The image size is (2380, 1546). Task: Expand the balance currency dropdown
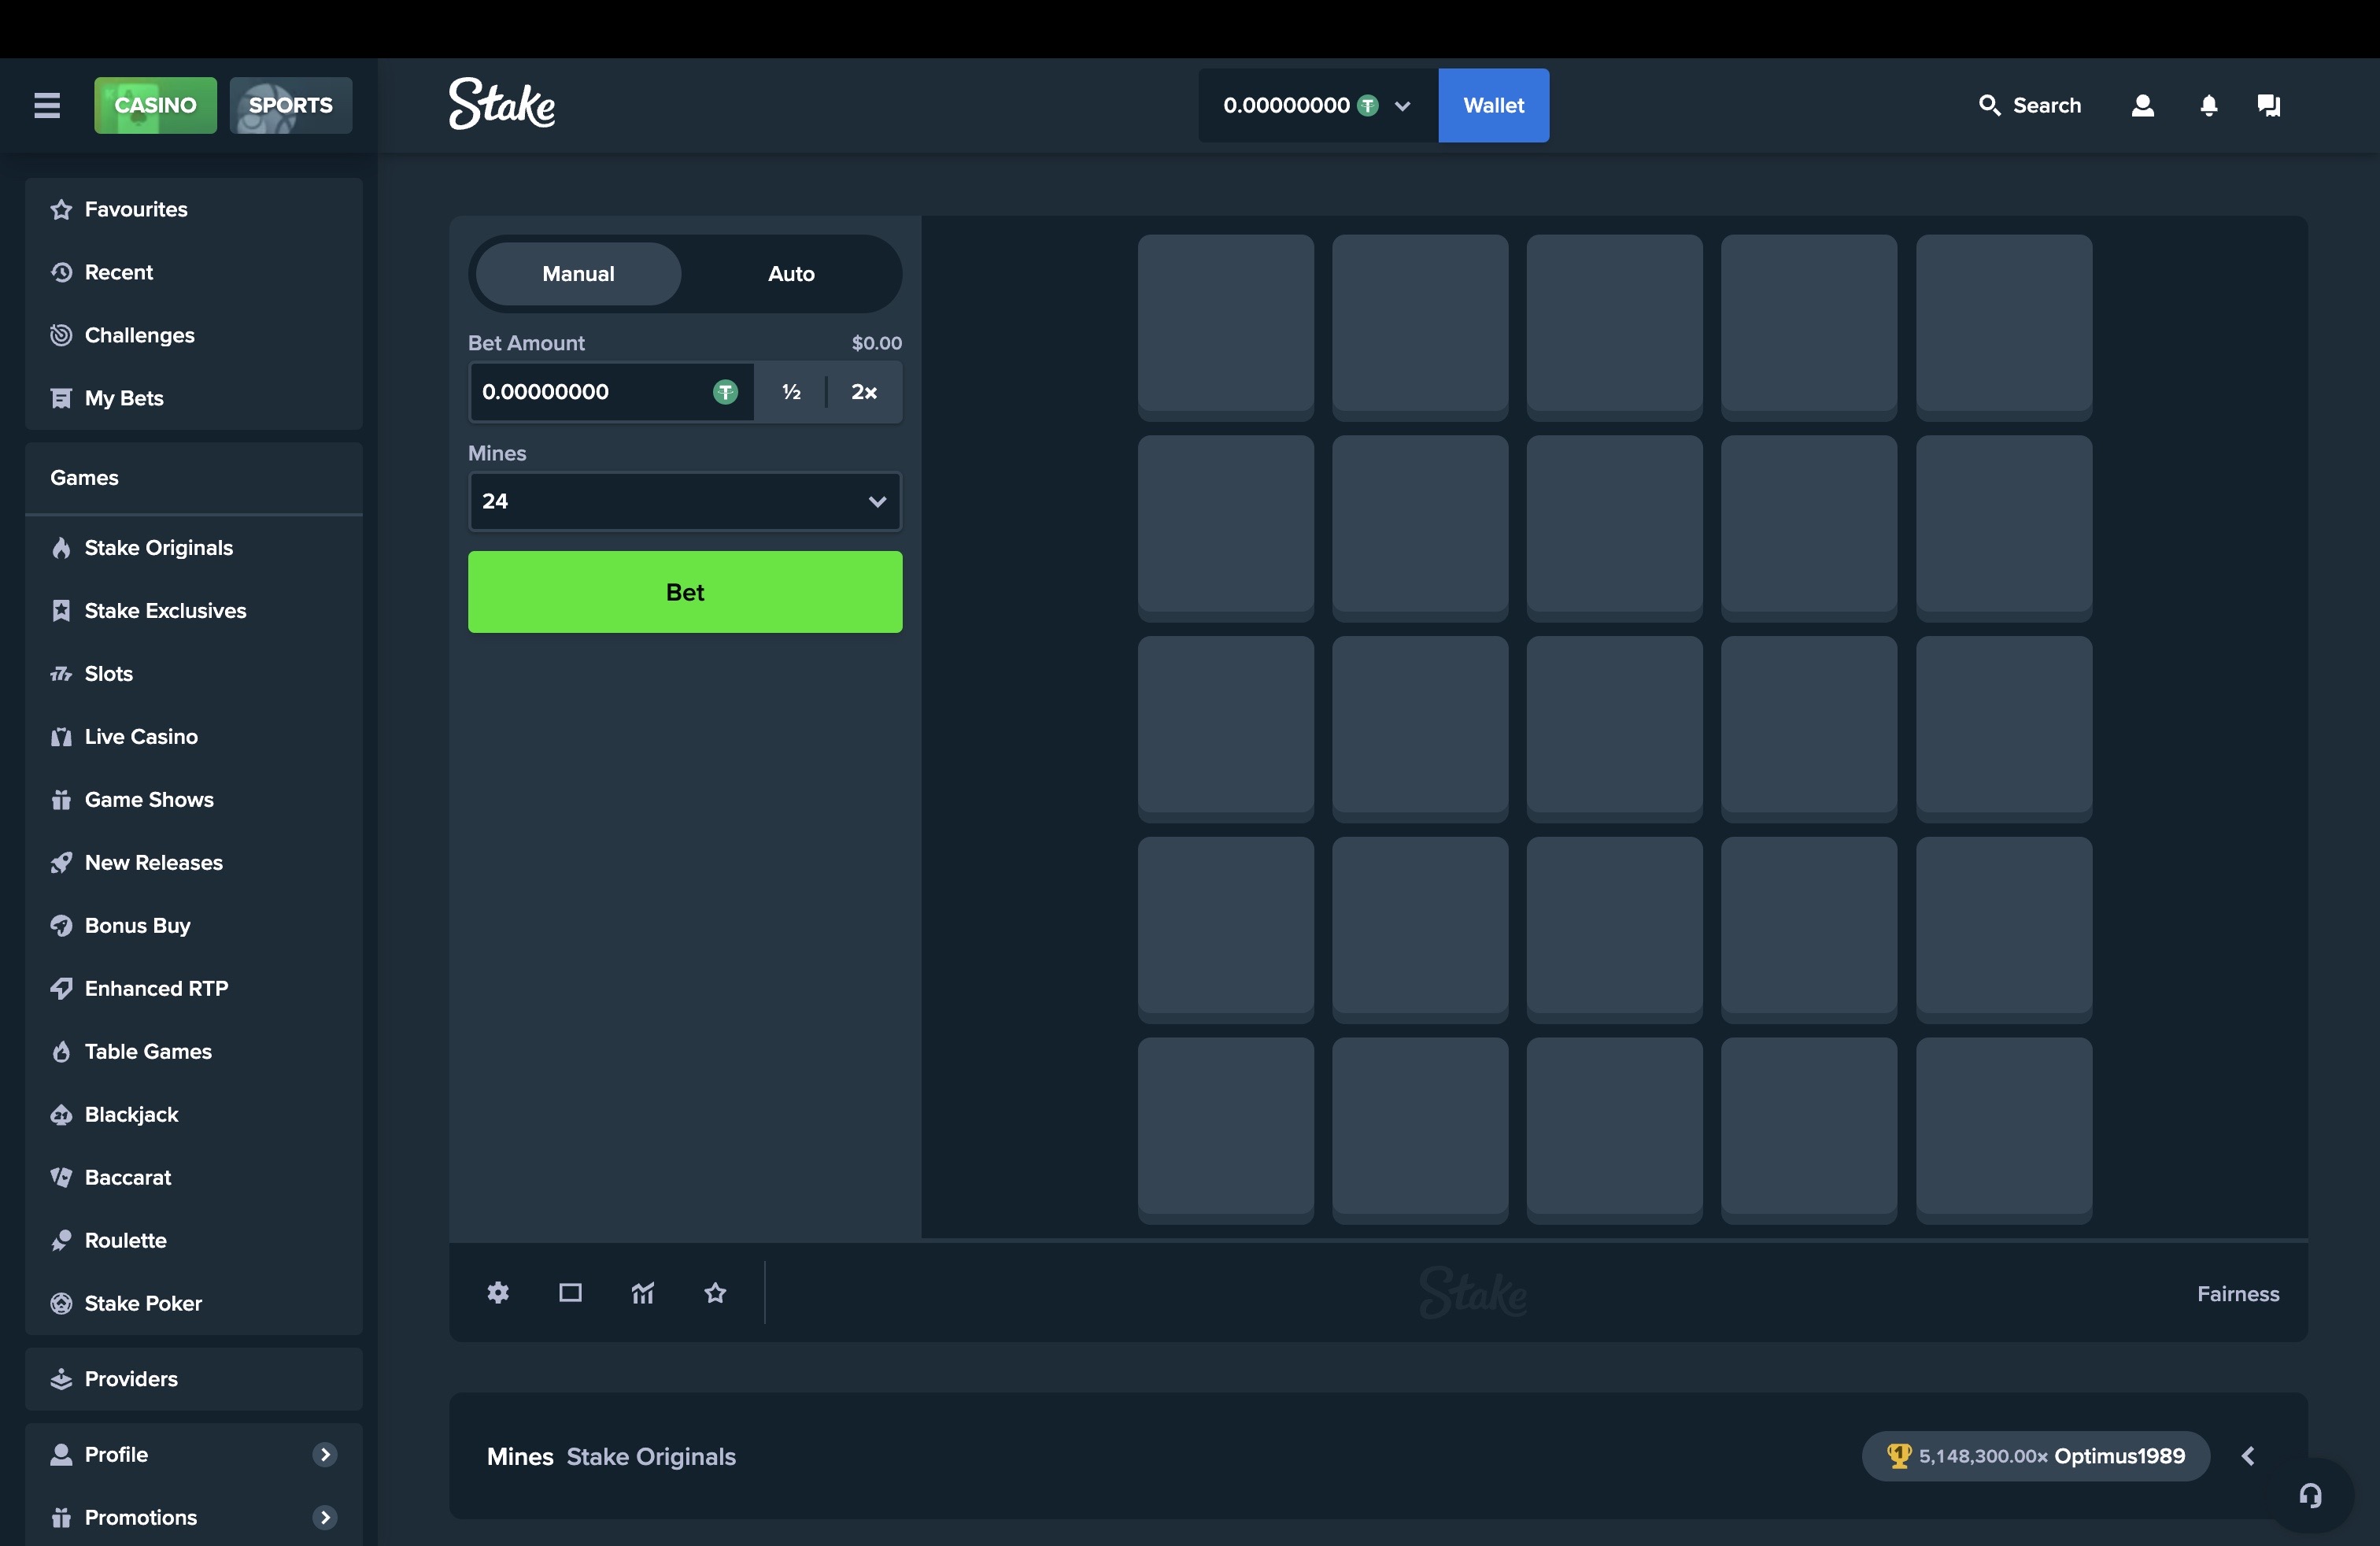click(1402, 105)
